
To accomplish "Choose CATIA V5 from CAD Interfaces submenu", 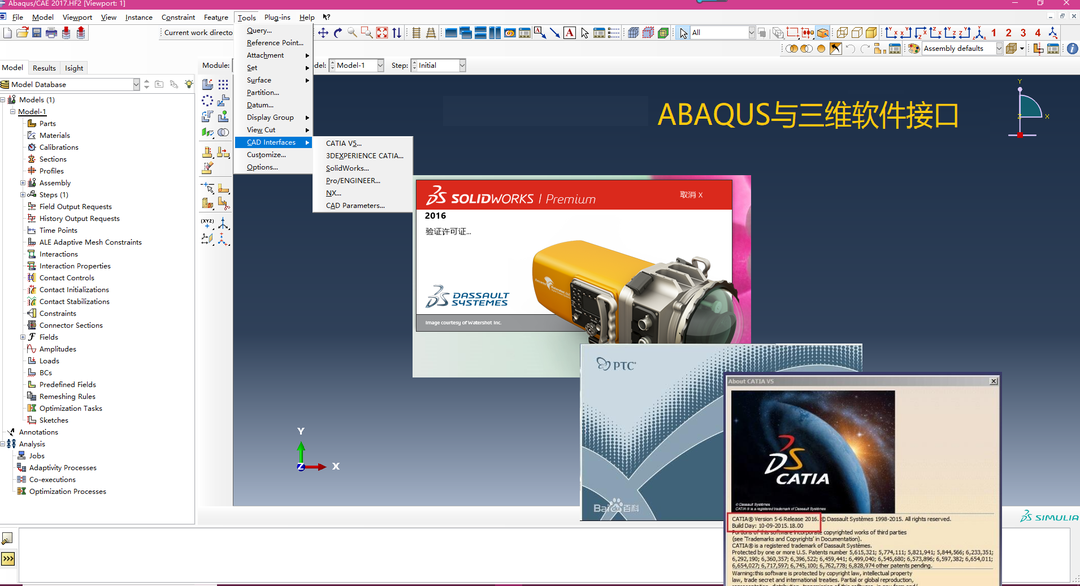I will (341, 143).
